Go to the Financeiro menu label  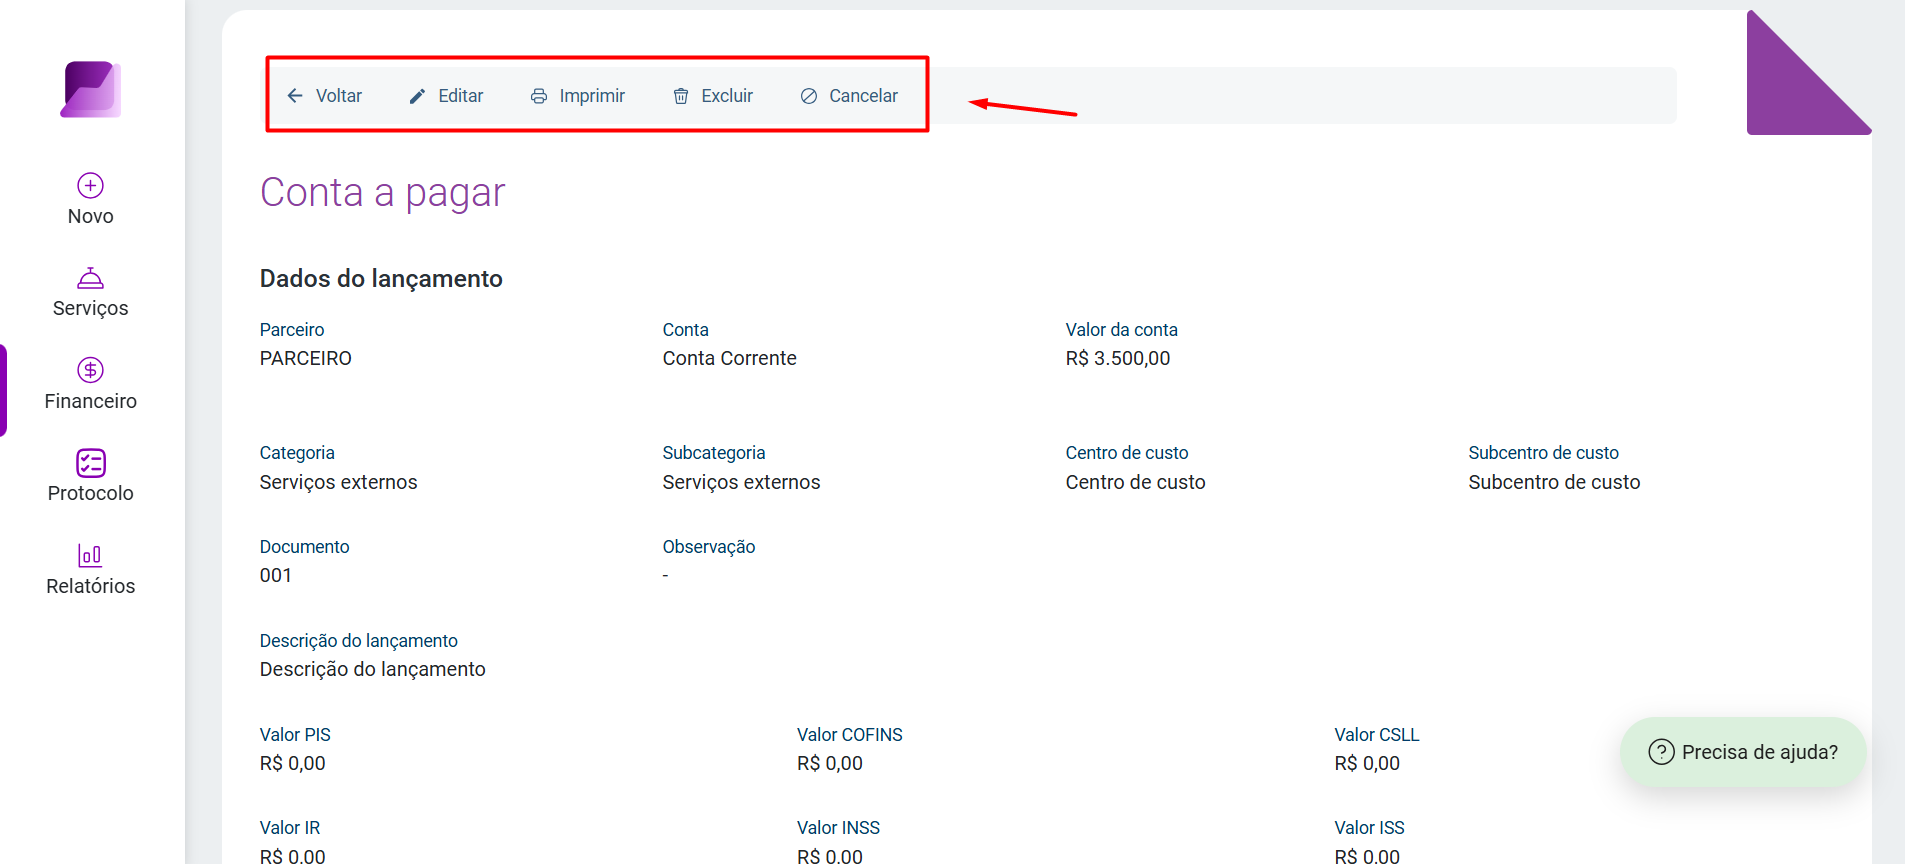pos(91,401)
